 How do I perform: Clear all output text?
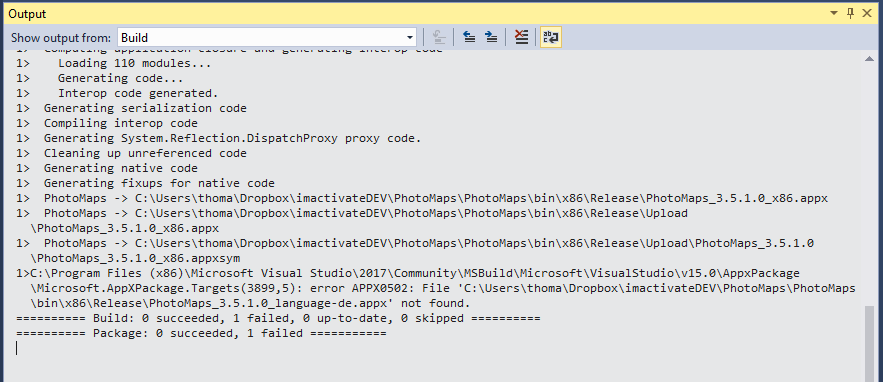(521, 38)
